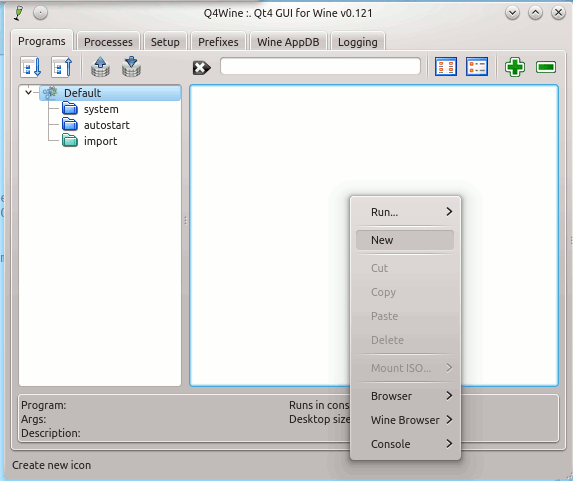The width and height of the screenshot is (573, 481).
Task: Click the blue autostart folder icon
Action: [69, 125]
